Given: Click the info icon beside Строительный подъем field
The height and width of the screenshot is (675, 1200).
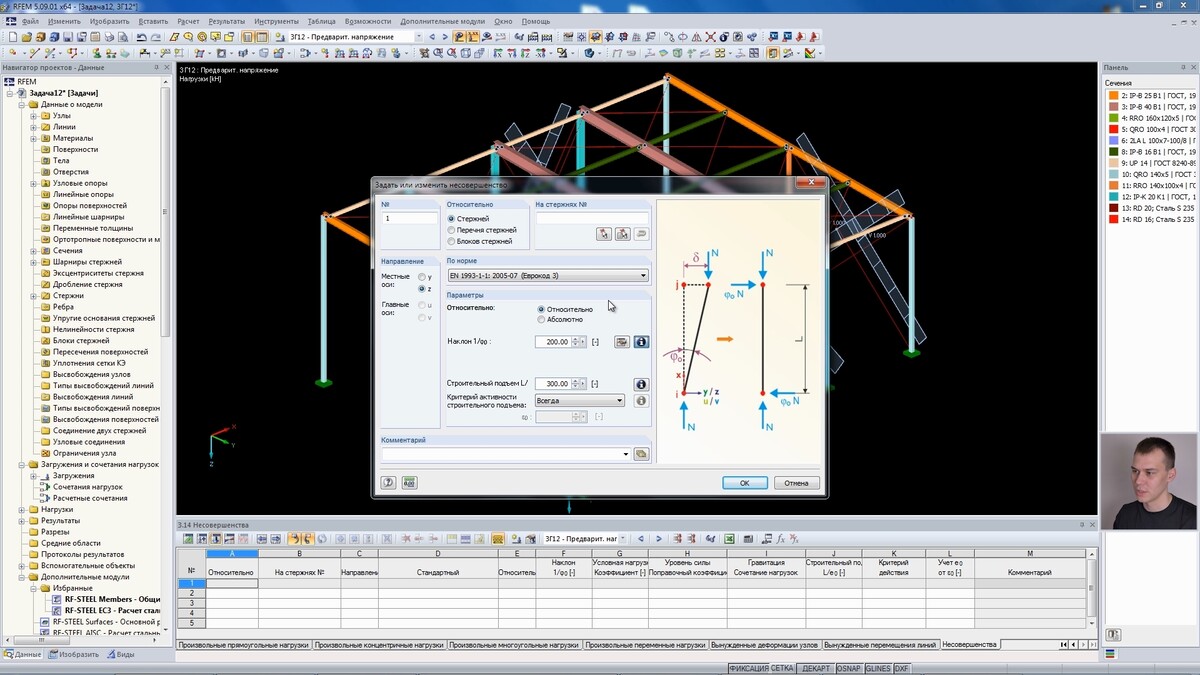Looking at the screenshot, I should [641, 384].
